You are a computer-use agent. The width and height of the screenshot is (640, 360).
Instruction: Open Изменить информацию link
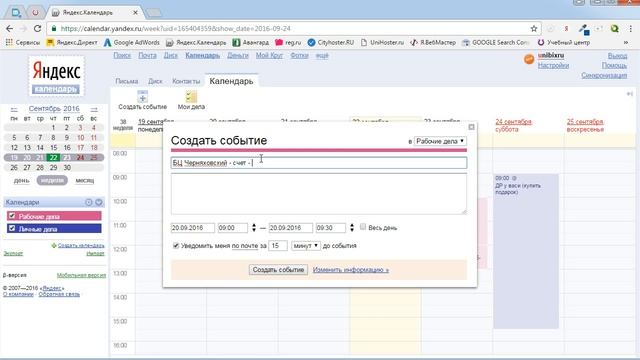351,270
